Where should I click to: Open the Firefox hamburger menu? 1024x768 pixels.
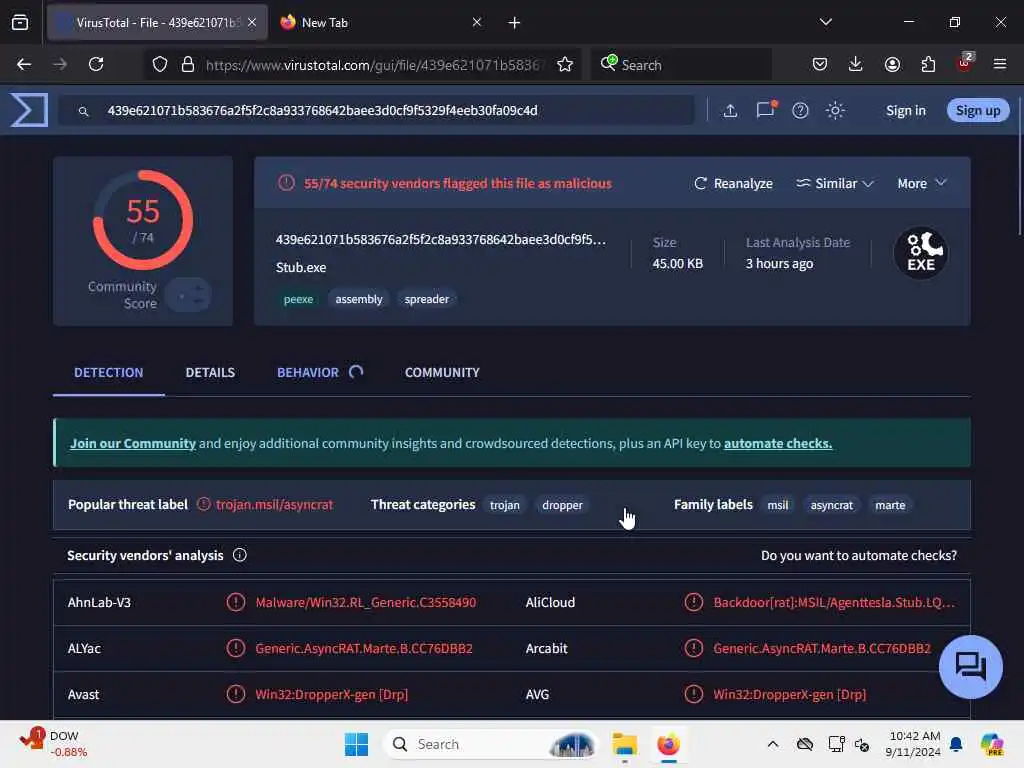[x=1000, y=64]
